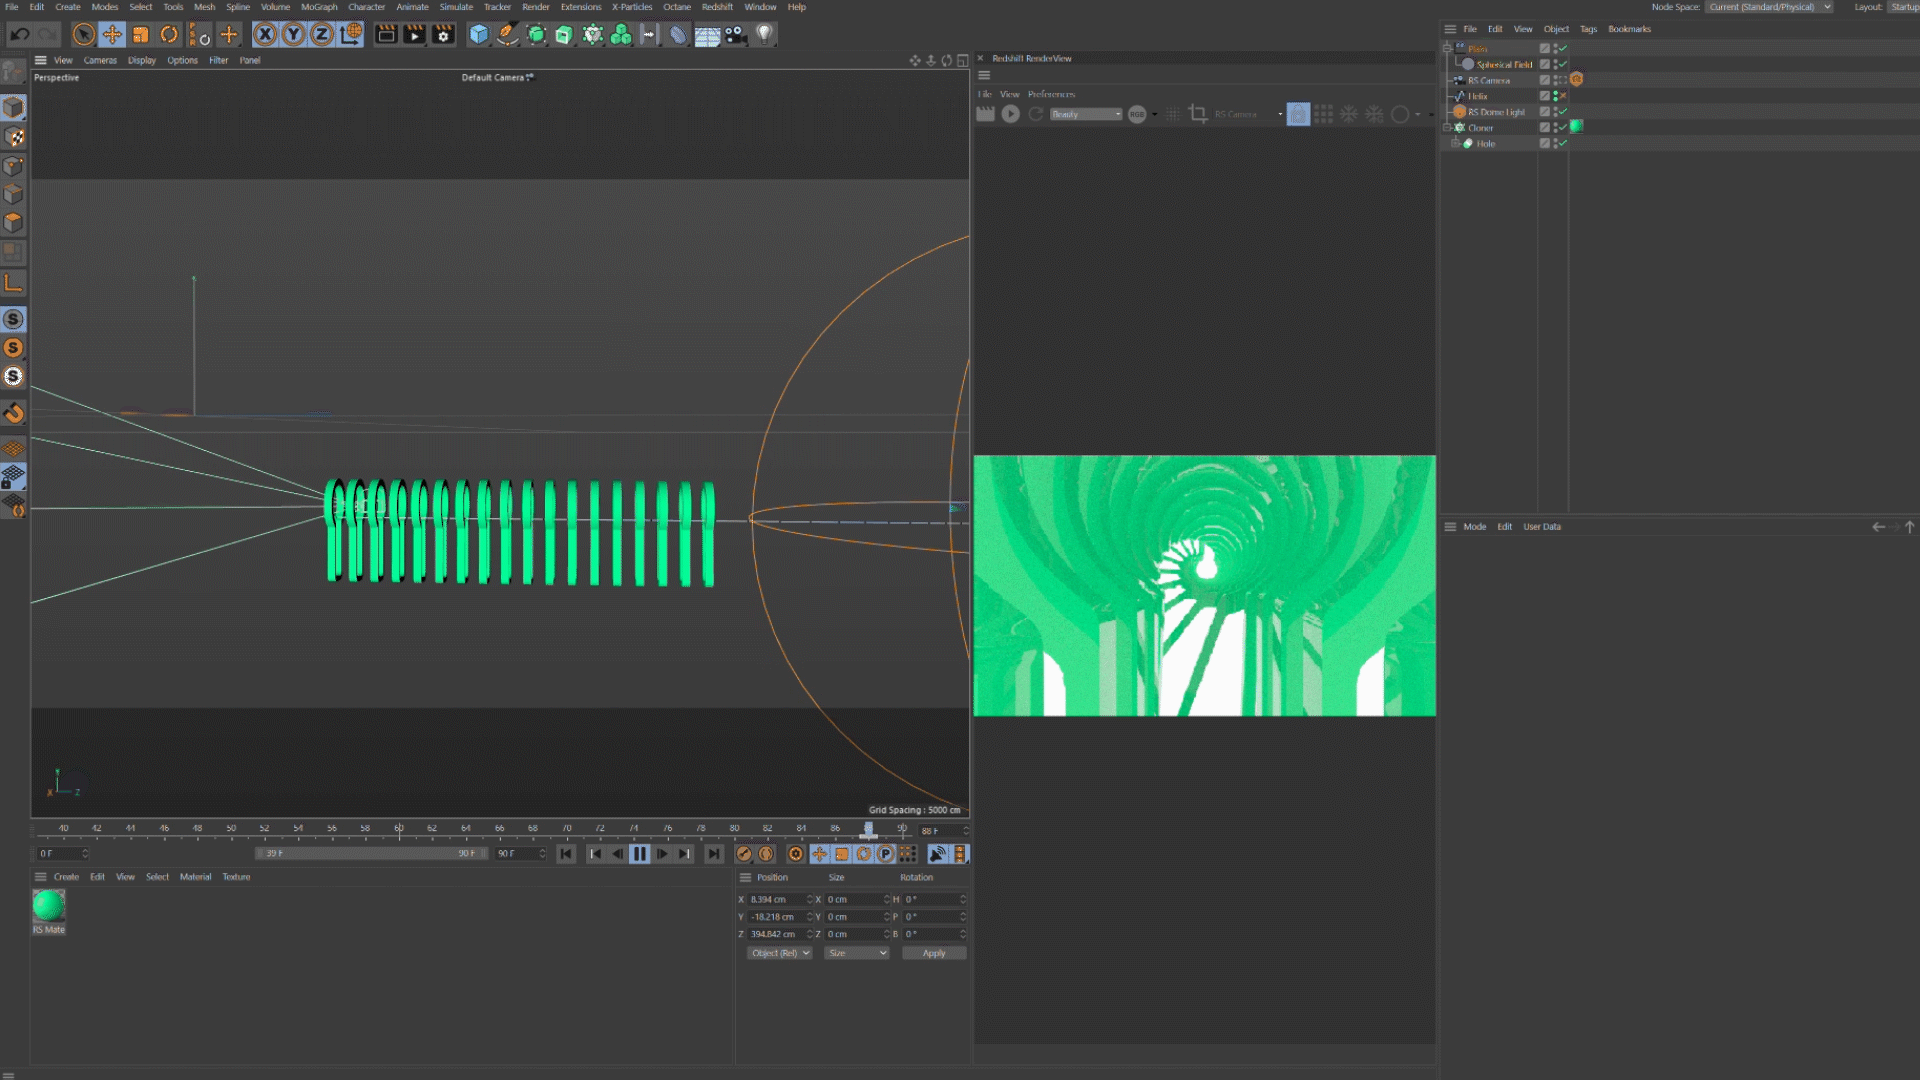1920x1080 pixels.
Task: Click the timeline playhead near frame 88
Action: pos(867,830)
